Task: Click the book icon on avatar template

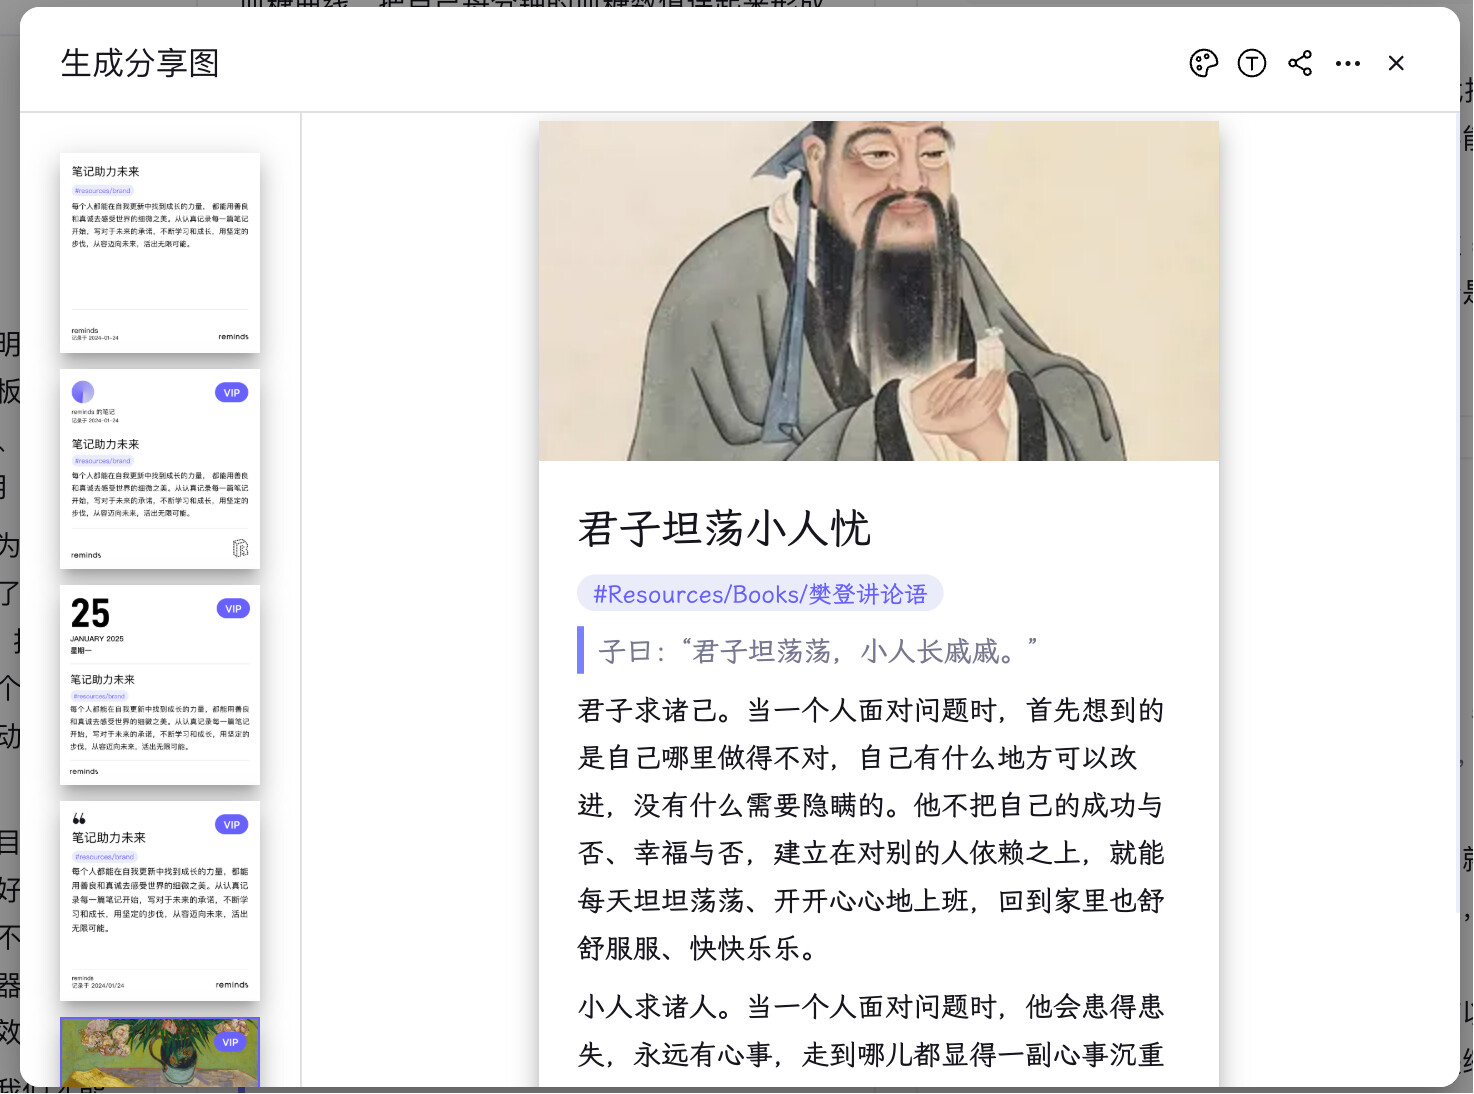Action: pos(240,548)
